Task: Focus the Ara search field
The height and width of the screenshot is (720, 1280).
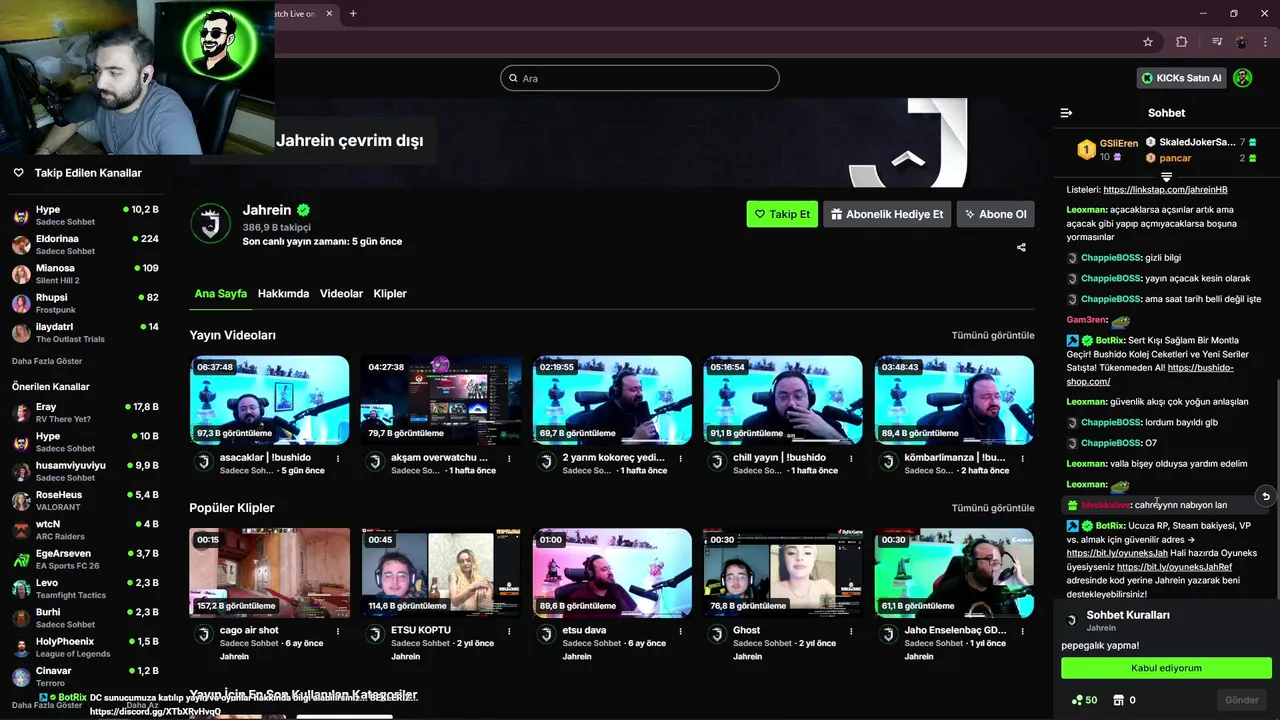Action: point(640,78)
